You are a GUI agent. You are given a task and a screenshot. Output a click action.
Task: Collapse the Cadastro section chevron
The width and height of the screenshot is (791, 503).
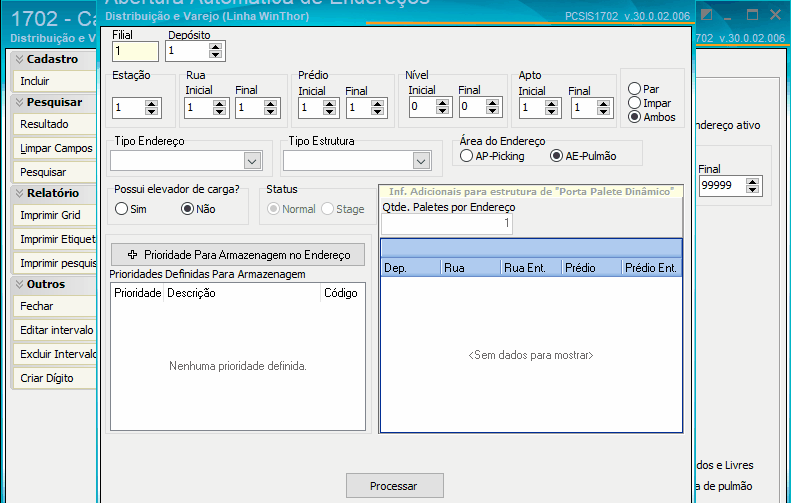pyautogui.click(x=19, y=59)
